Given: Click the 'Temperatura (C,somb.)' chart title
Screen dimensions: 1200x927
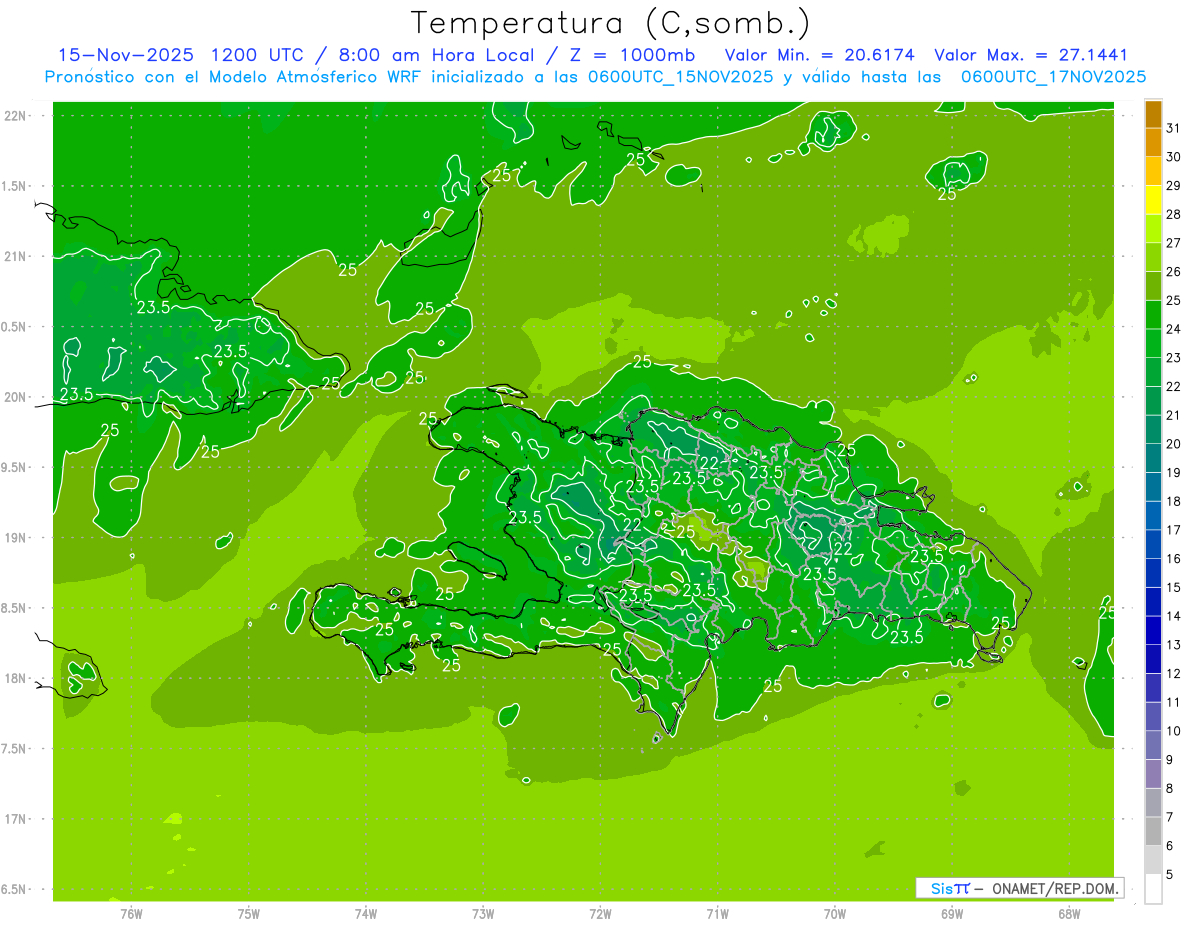Looking at the screenshot, I should [610, 23].
